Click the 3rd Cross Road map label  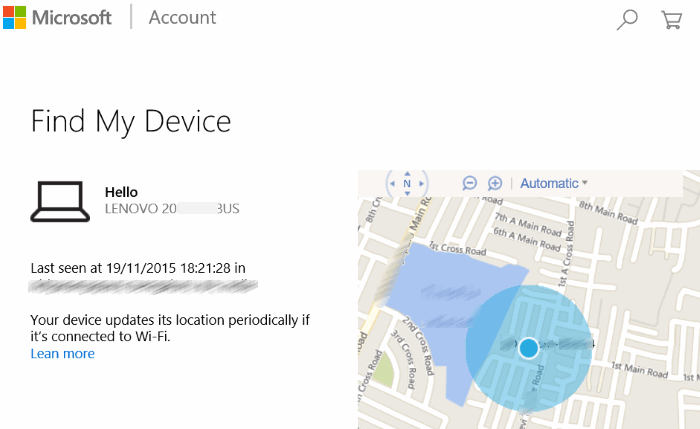[x=403, y=360]
